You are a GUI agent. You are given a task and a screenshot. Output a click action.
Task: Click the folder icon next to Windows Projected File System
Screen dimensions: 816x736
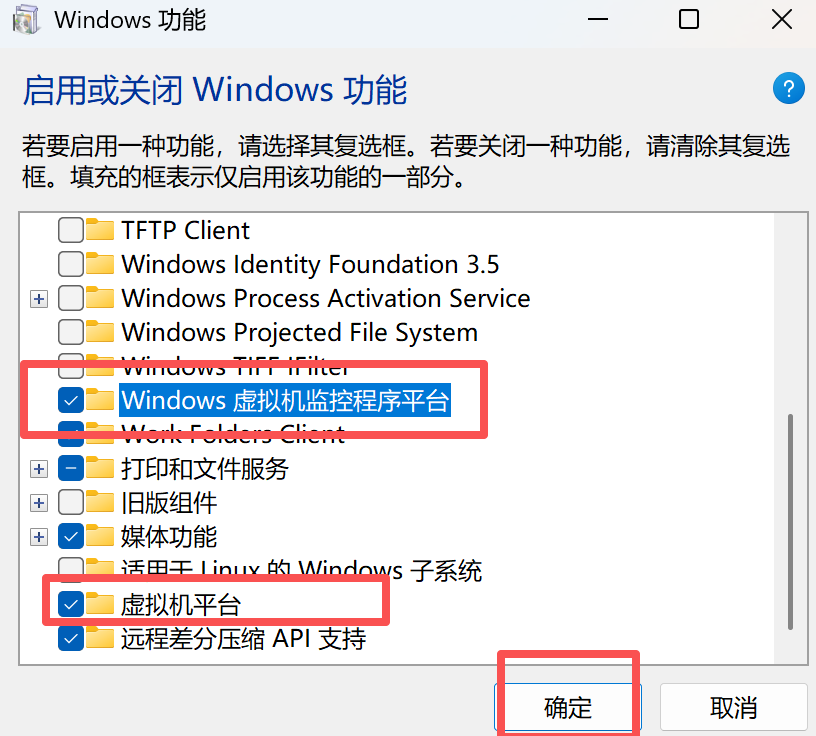[x=100, y=332]
